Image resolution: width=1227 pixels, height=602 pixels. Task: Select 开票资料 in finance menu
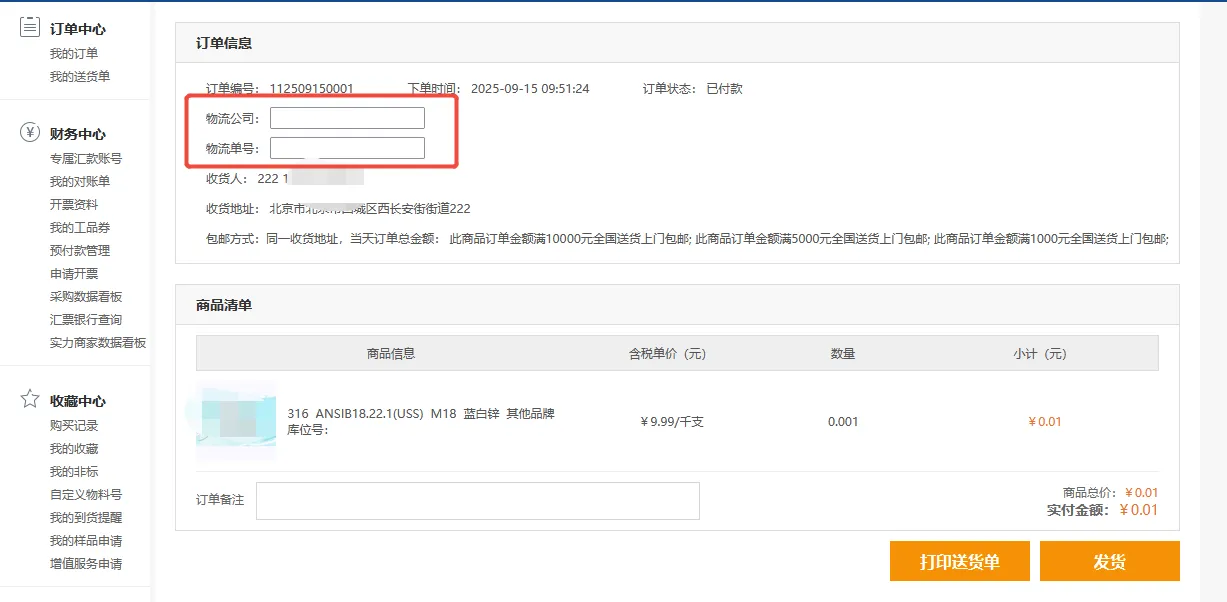74,205
